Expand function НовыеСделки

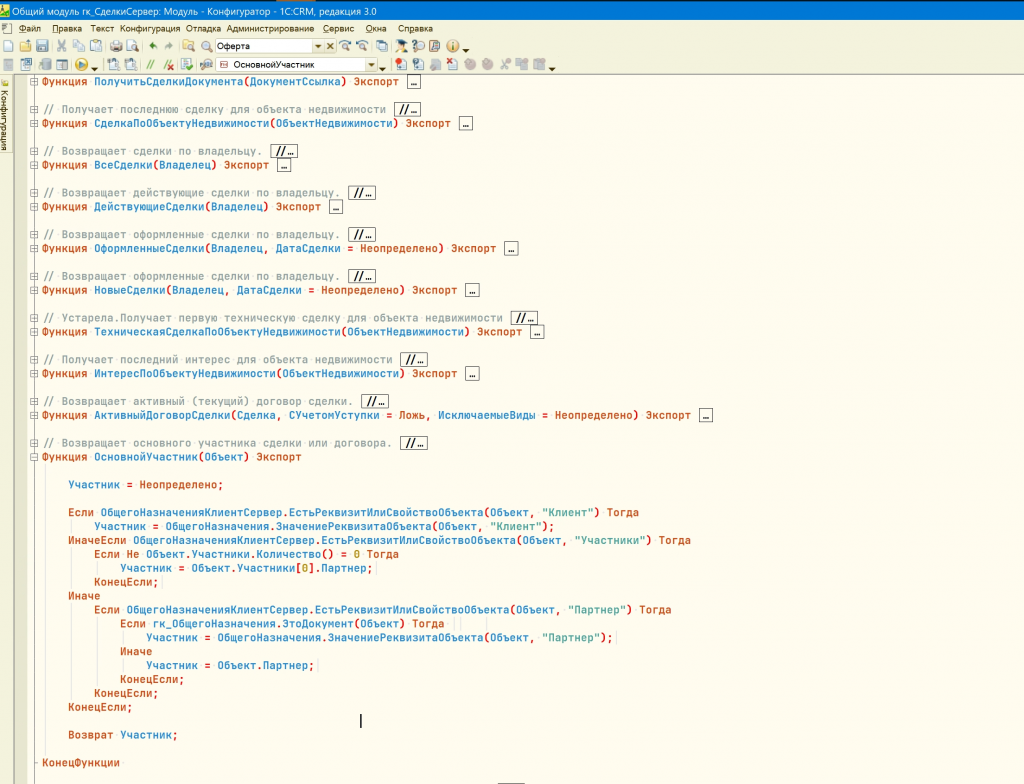coord(34,290)
